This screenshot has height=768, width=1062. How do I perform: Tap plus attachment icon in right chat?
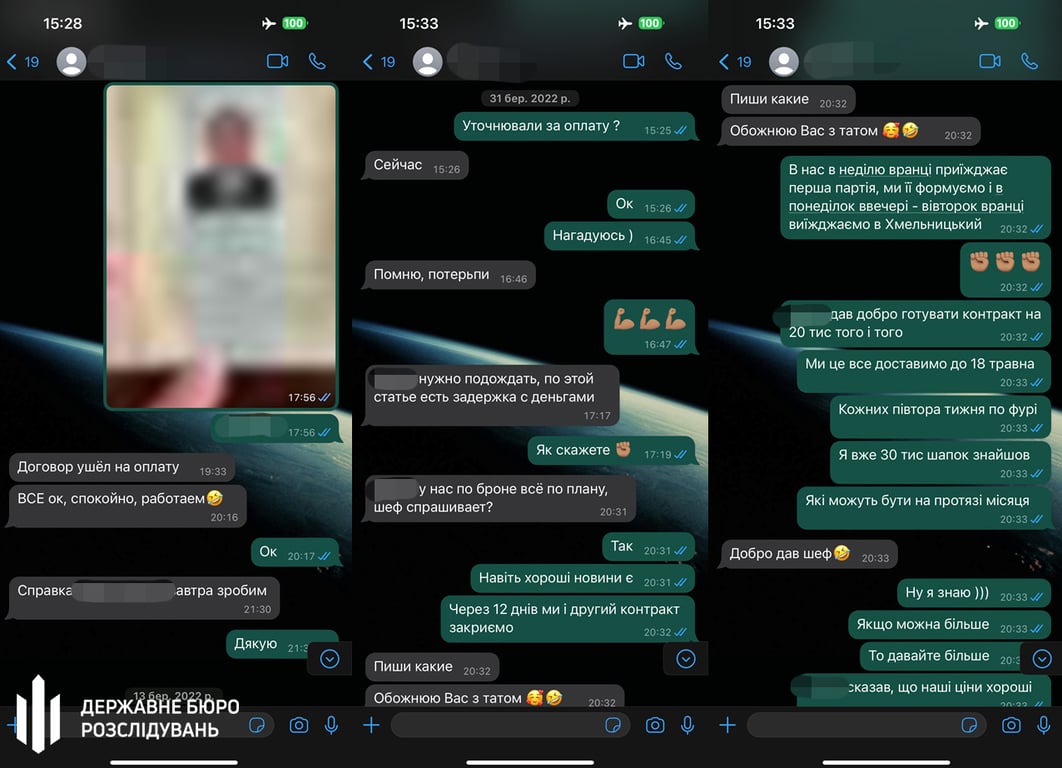(727, 725)
